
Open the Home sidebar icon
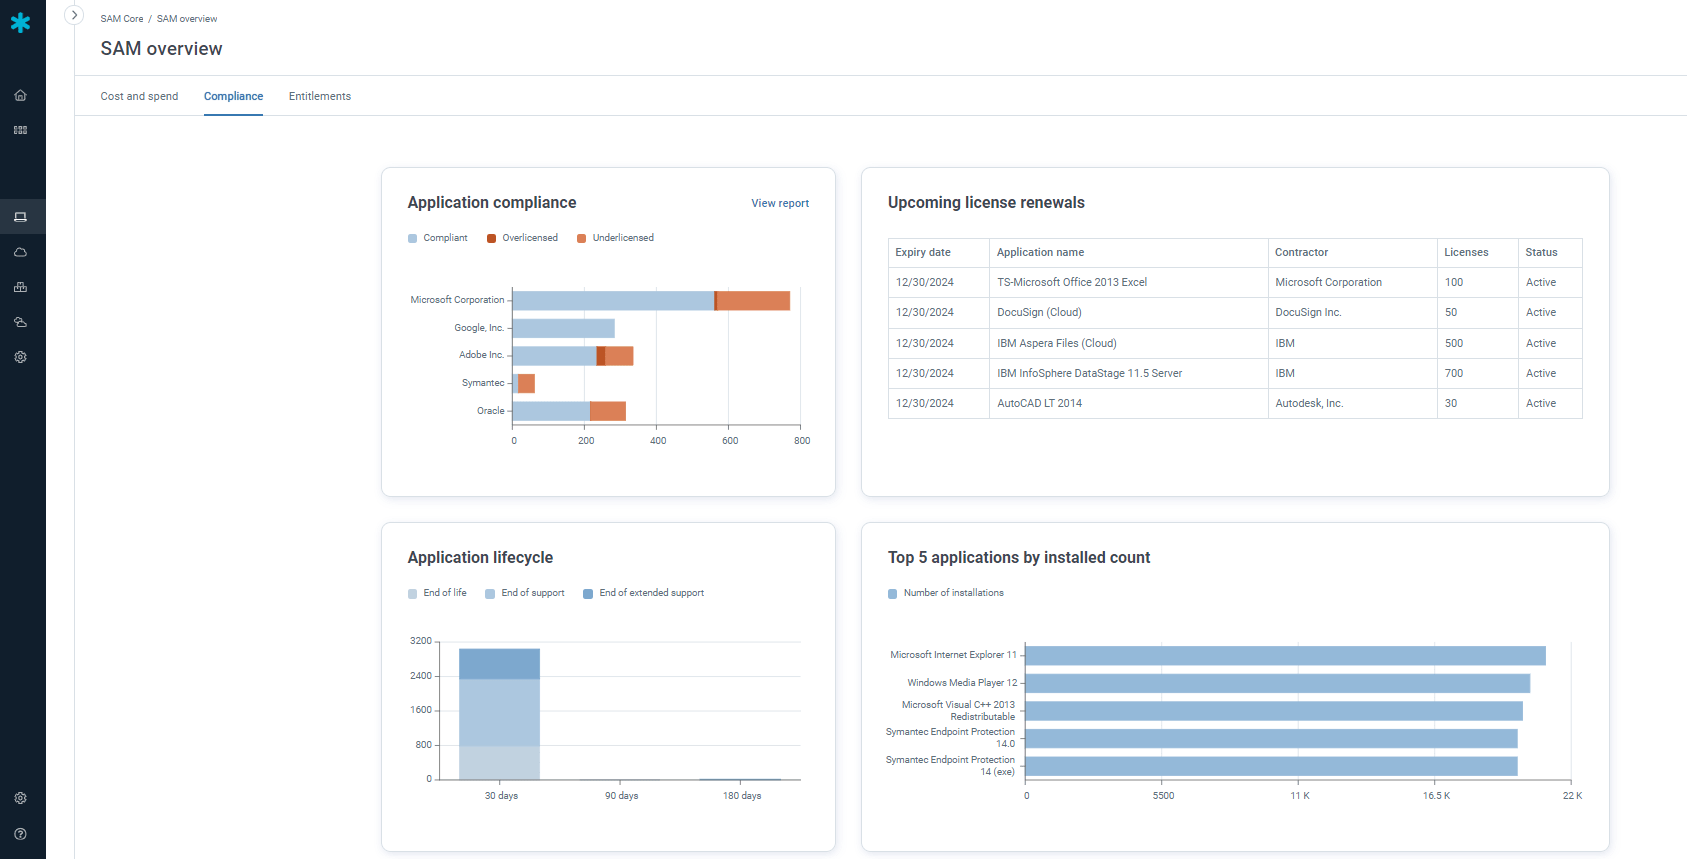20,96
